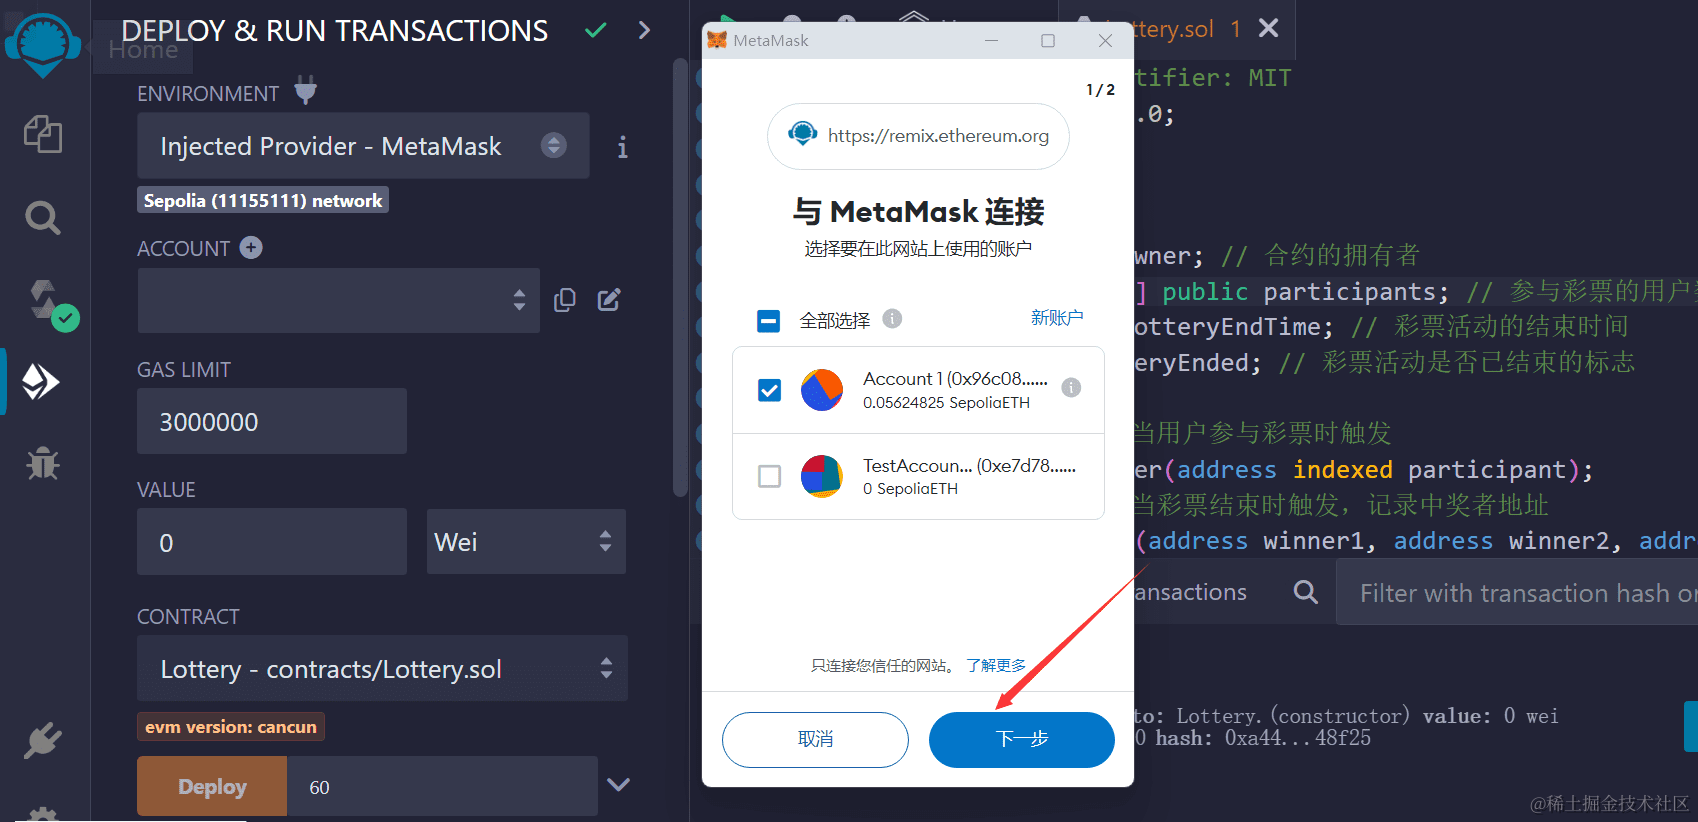Click the panel scrollbar beside Deploy panel

[x=680, y=278]
